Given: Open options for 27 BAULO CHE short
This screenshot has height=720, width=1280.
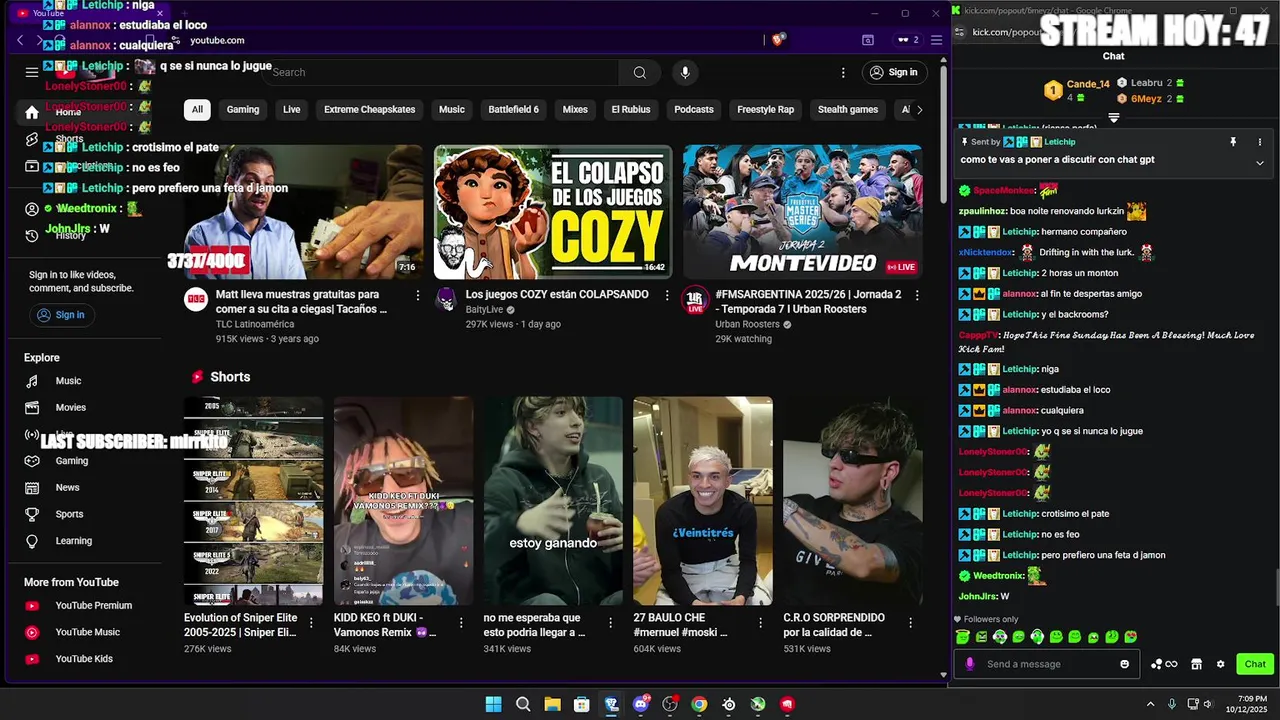Looking at the screenshot, I should pos(760,622).
